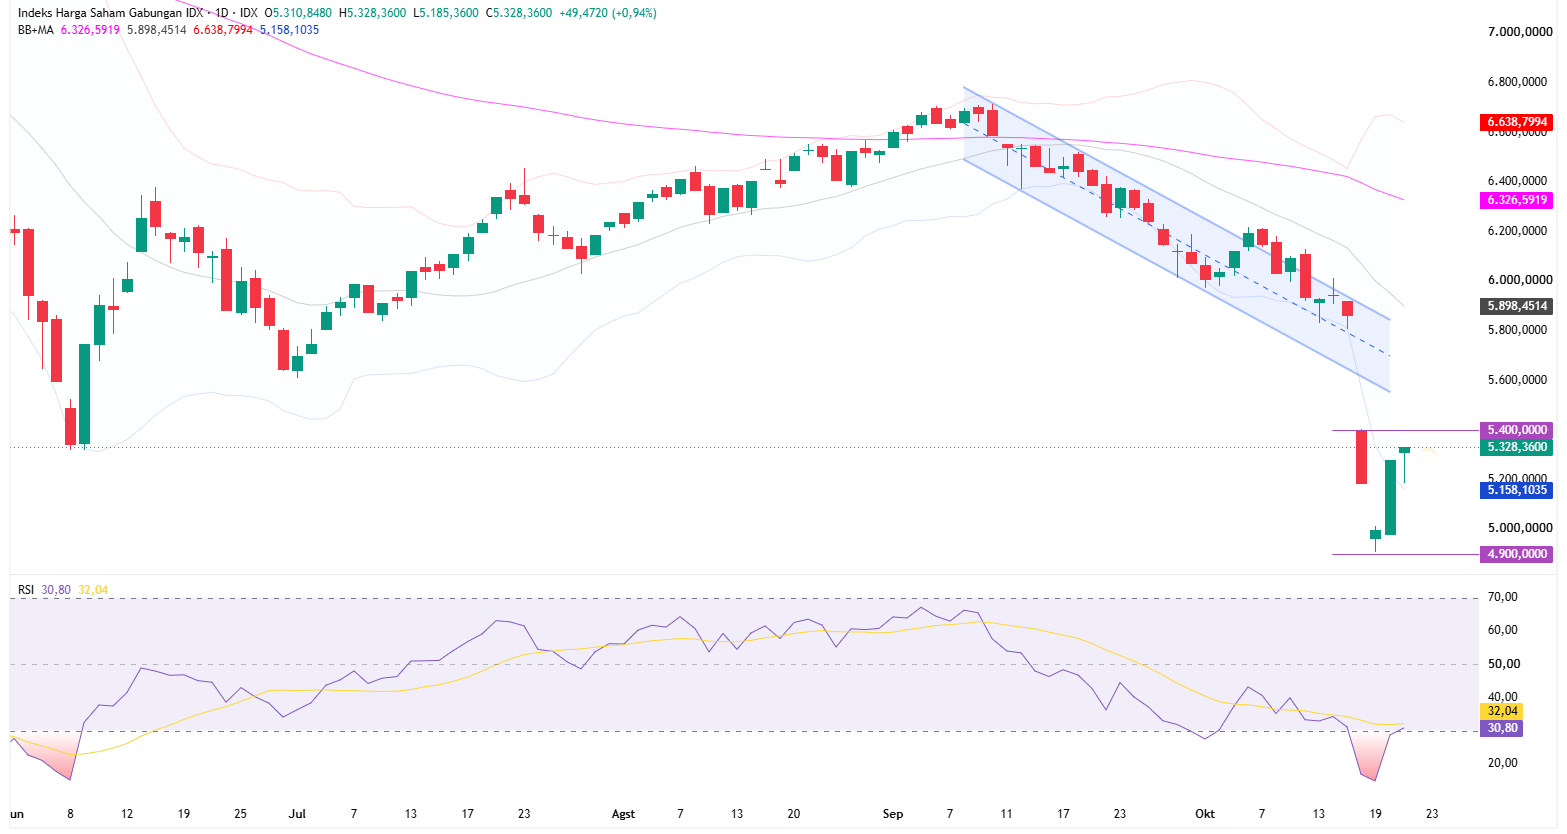Click the Sep label on time axis
Viewport: 1567px width, 834px height.
click(x=893, y=814)
